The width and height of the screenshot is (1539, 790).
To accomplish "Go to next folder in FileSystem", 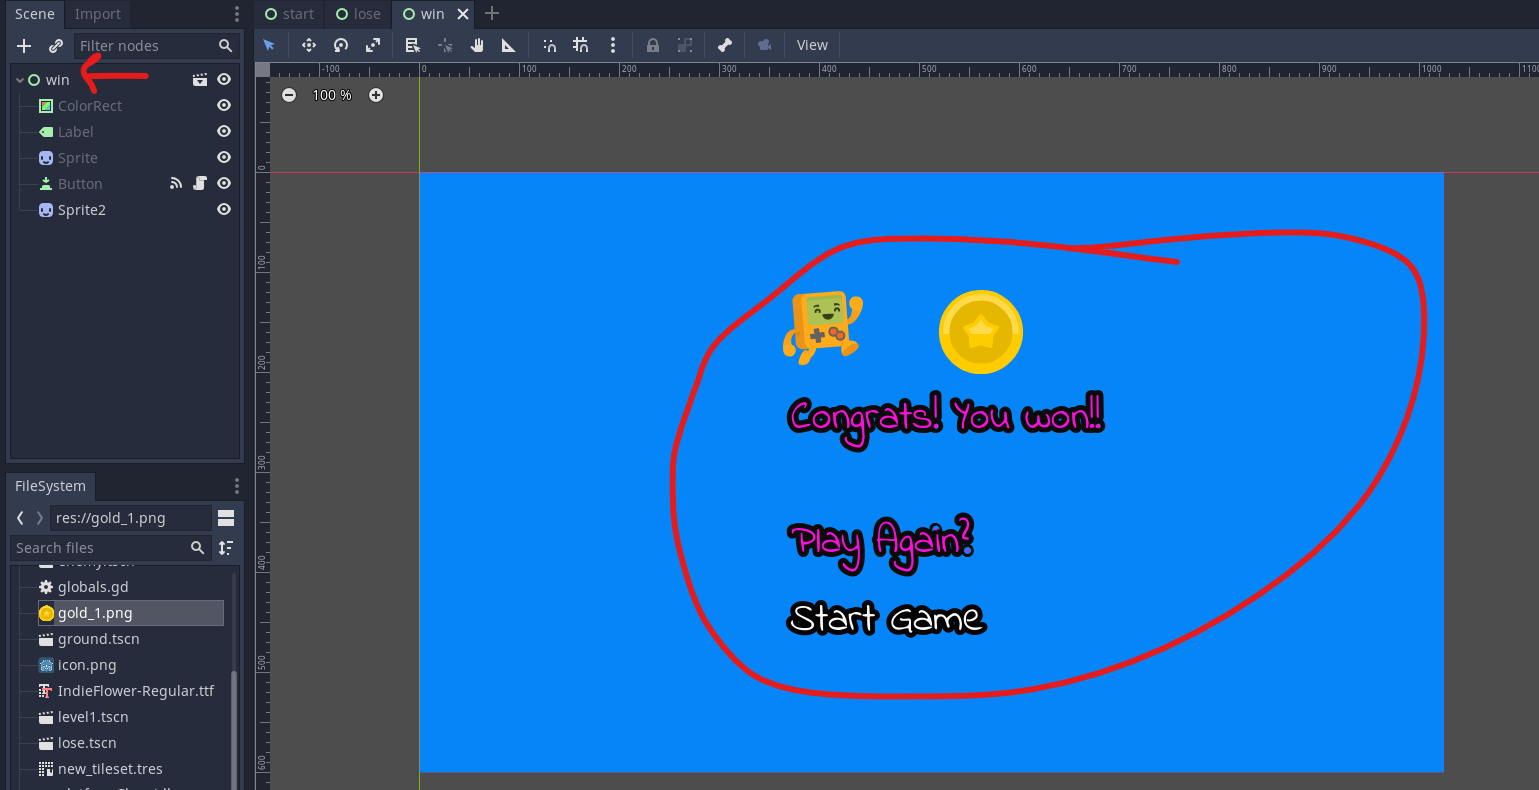I will point(40,518).
